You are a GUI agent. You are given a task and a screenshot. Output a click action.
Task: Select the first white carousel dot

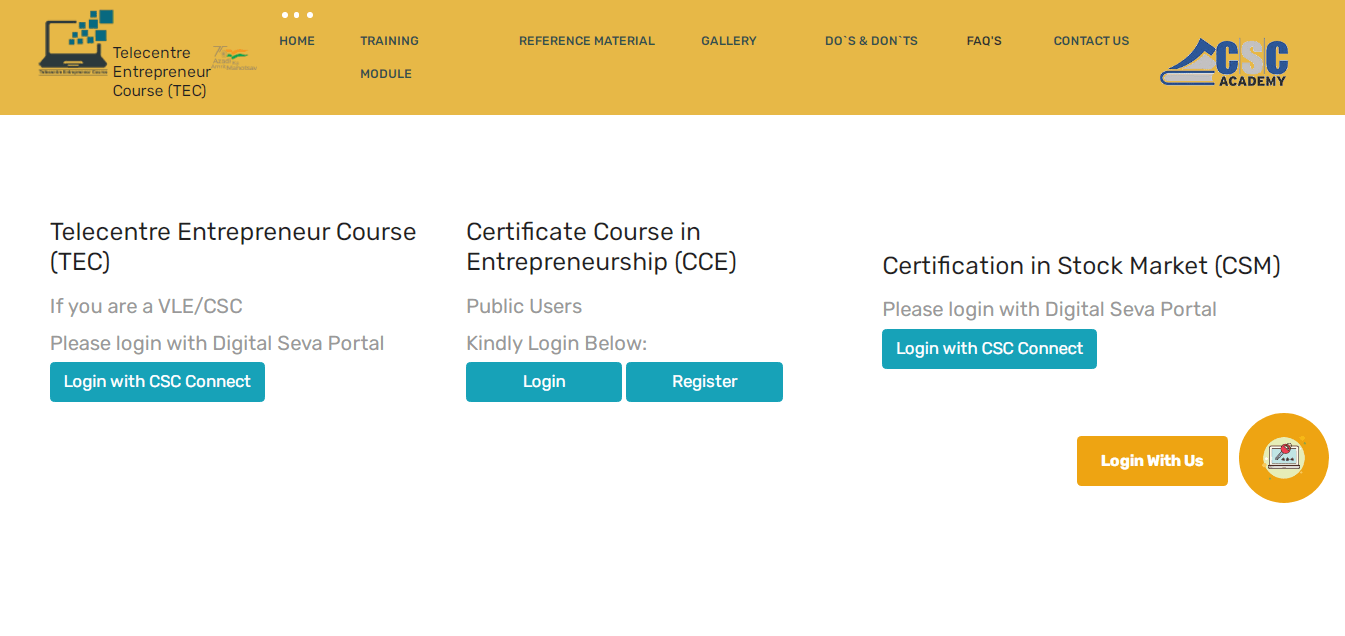[286, 15]
